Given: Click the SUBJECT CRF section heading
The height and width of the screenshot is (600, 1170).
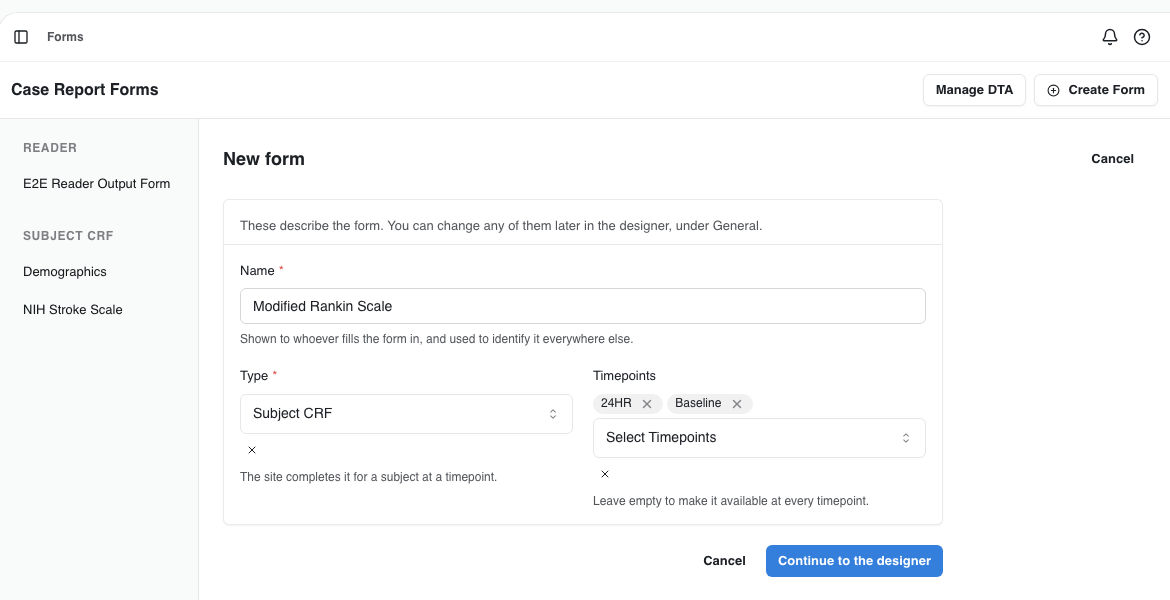Looking at the screenshot, I should (68, 236).
